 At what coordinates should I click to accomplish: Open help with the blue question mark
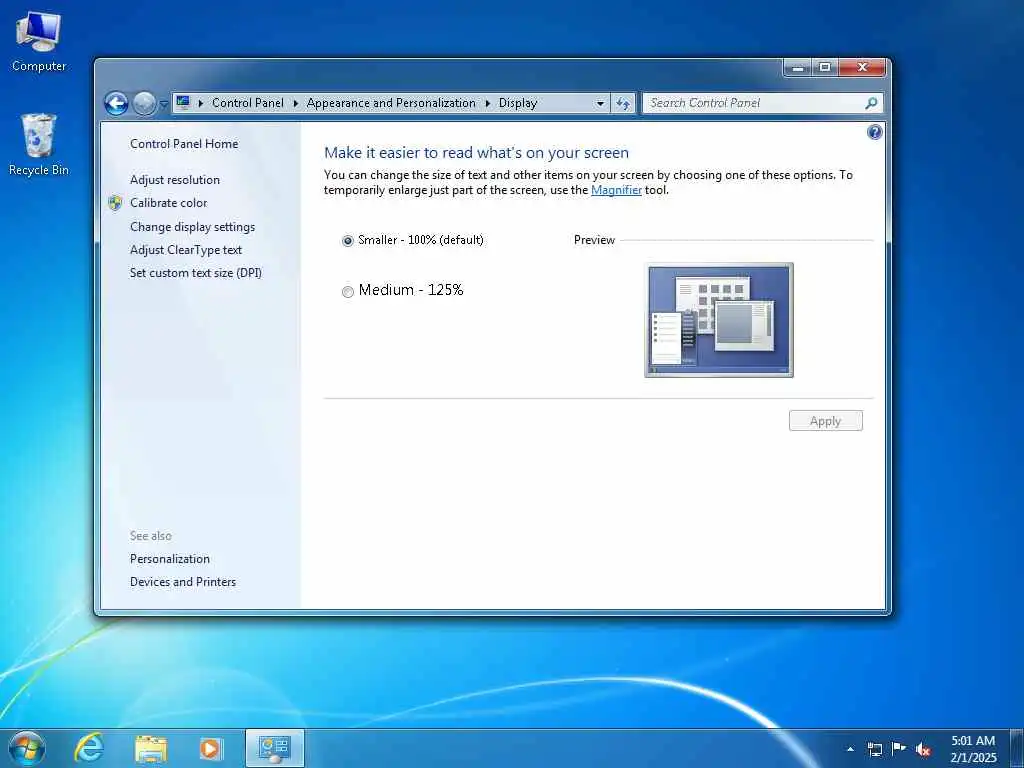(874, 133)
